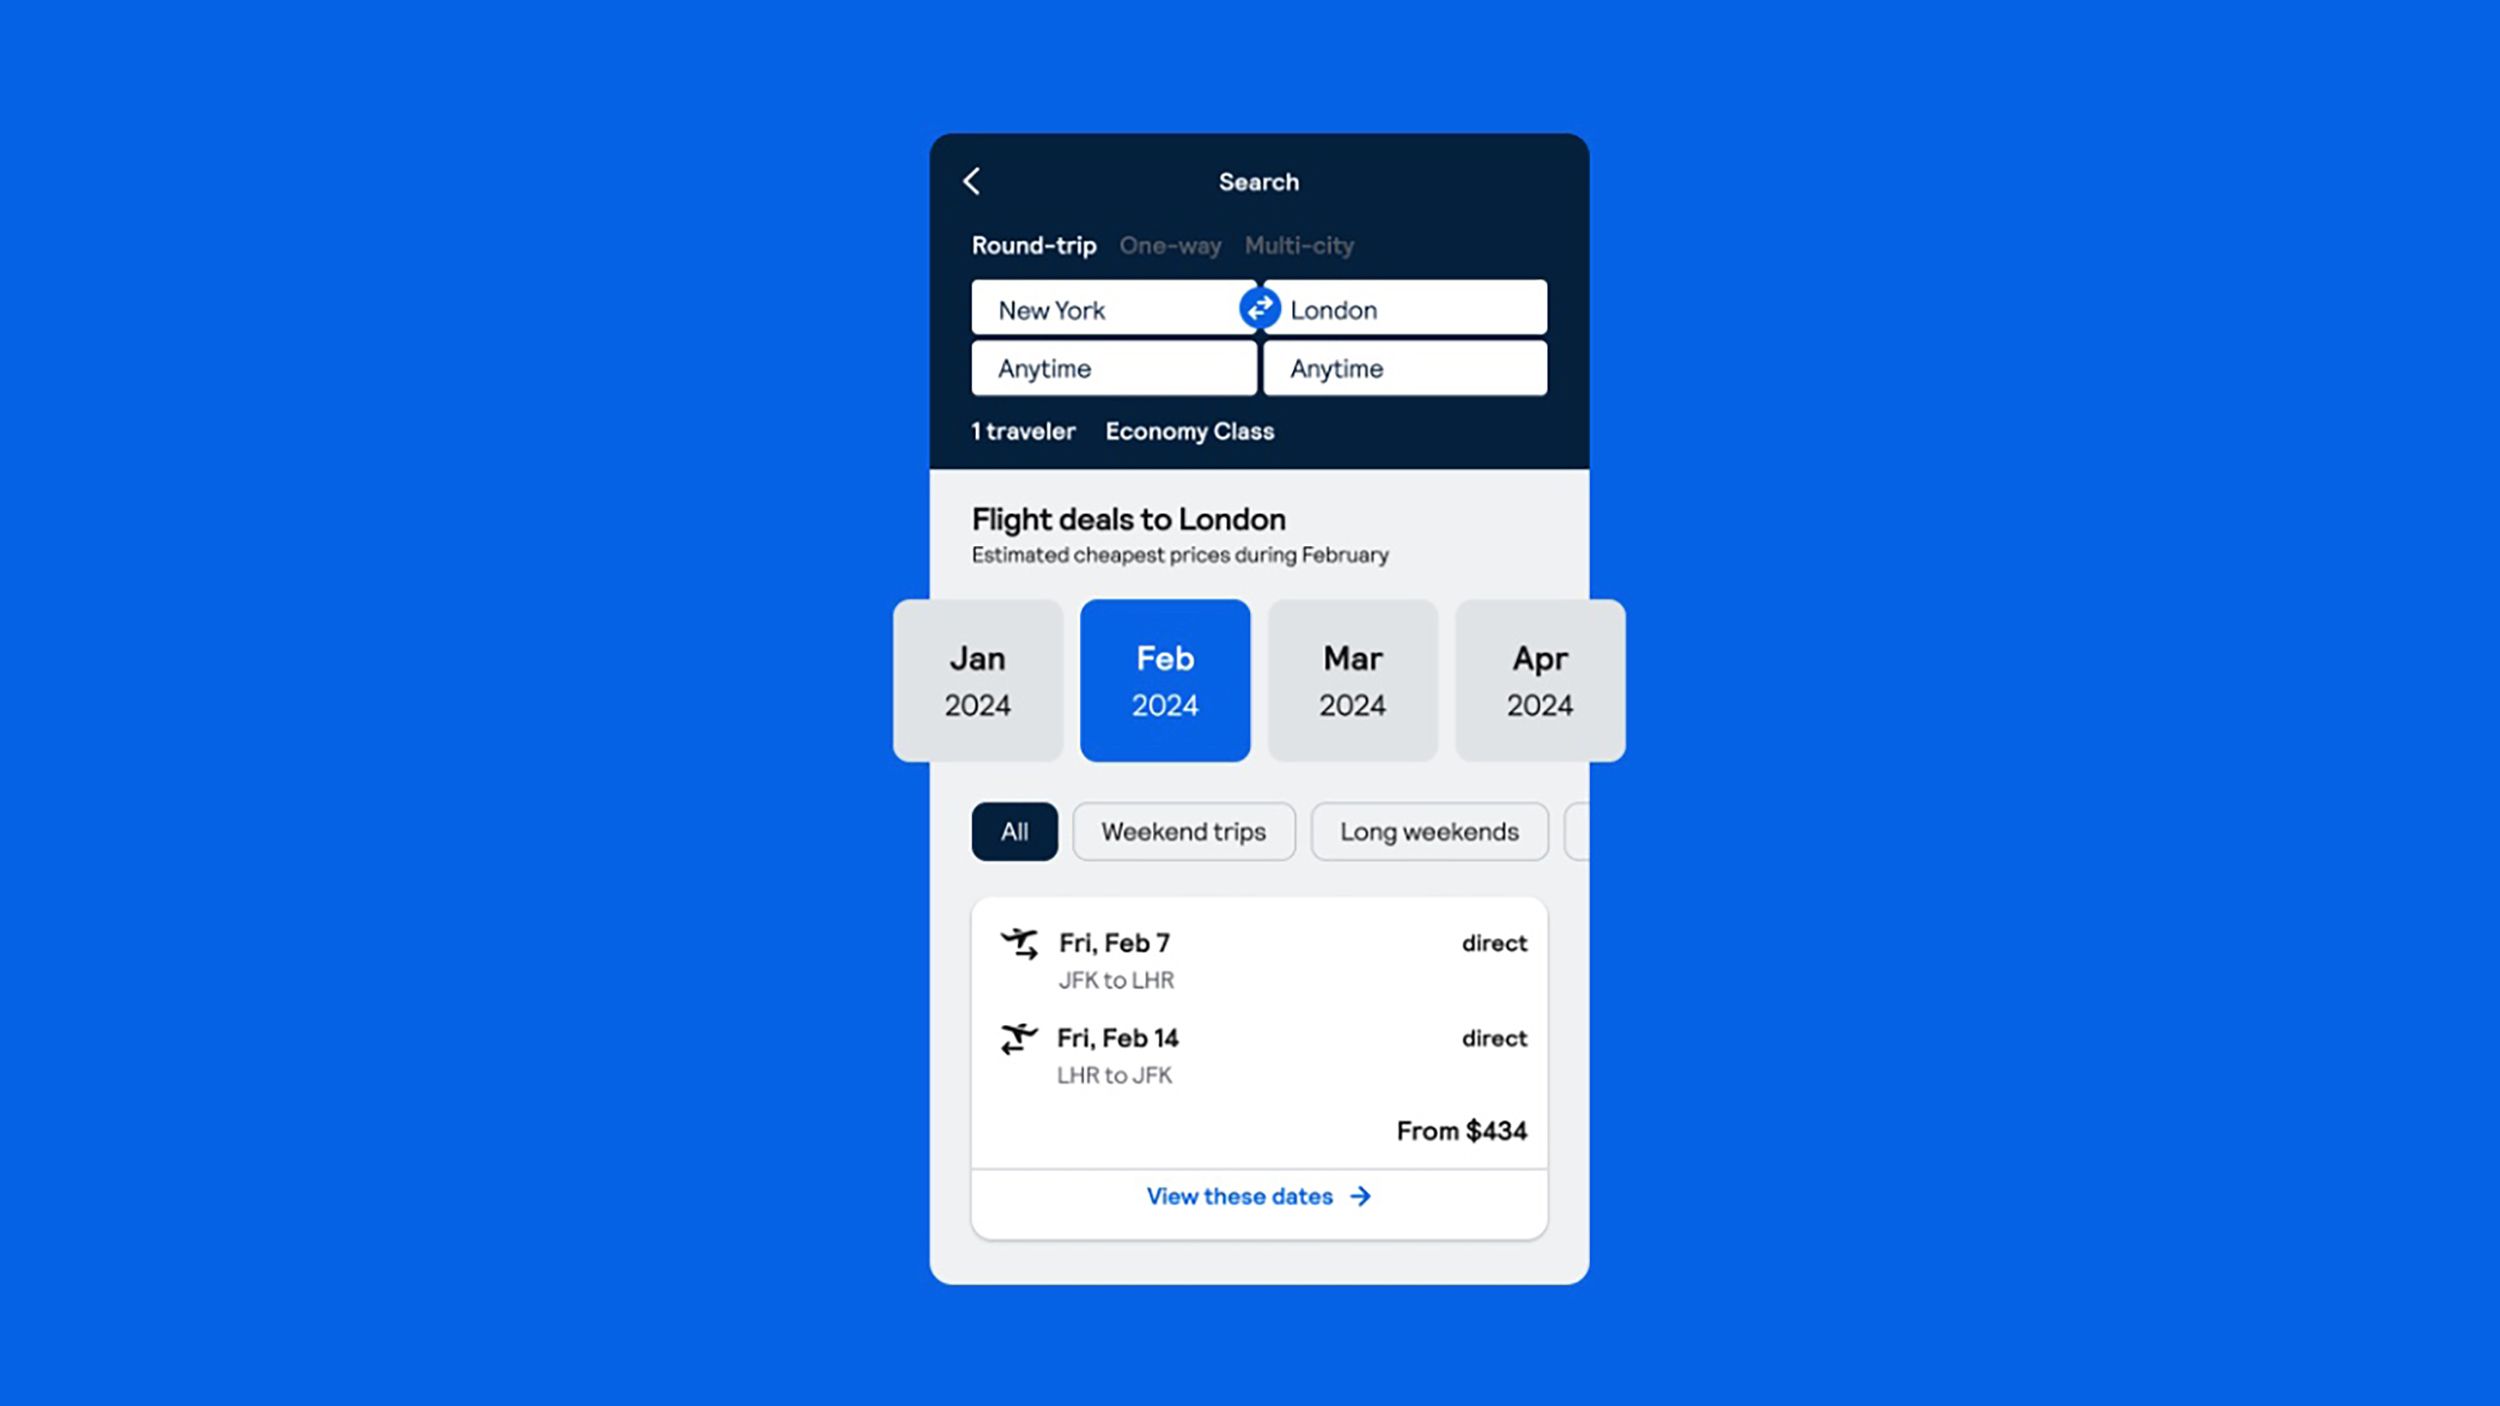The image size is (2500, 1406).
Task: Click the Weekend trips filter tag
Action: tap(1183, 831)
